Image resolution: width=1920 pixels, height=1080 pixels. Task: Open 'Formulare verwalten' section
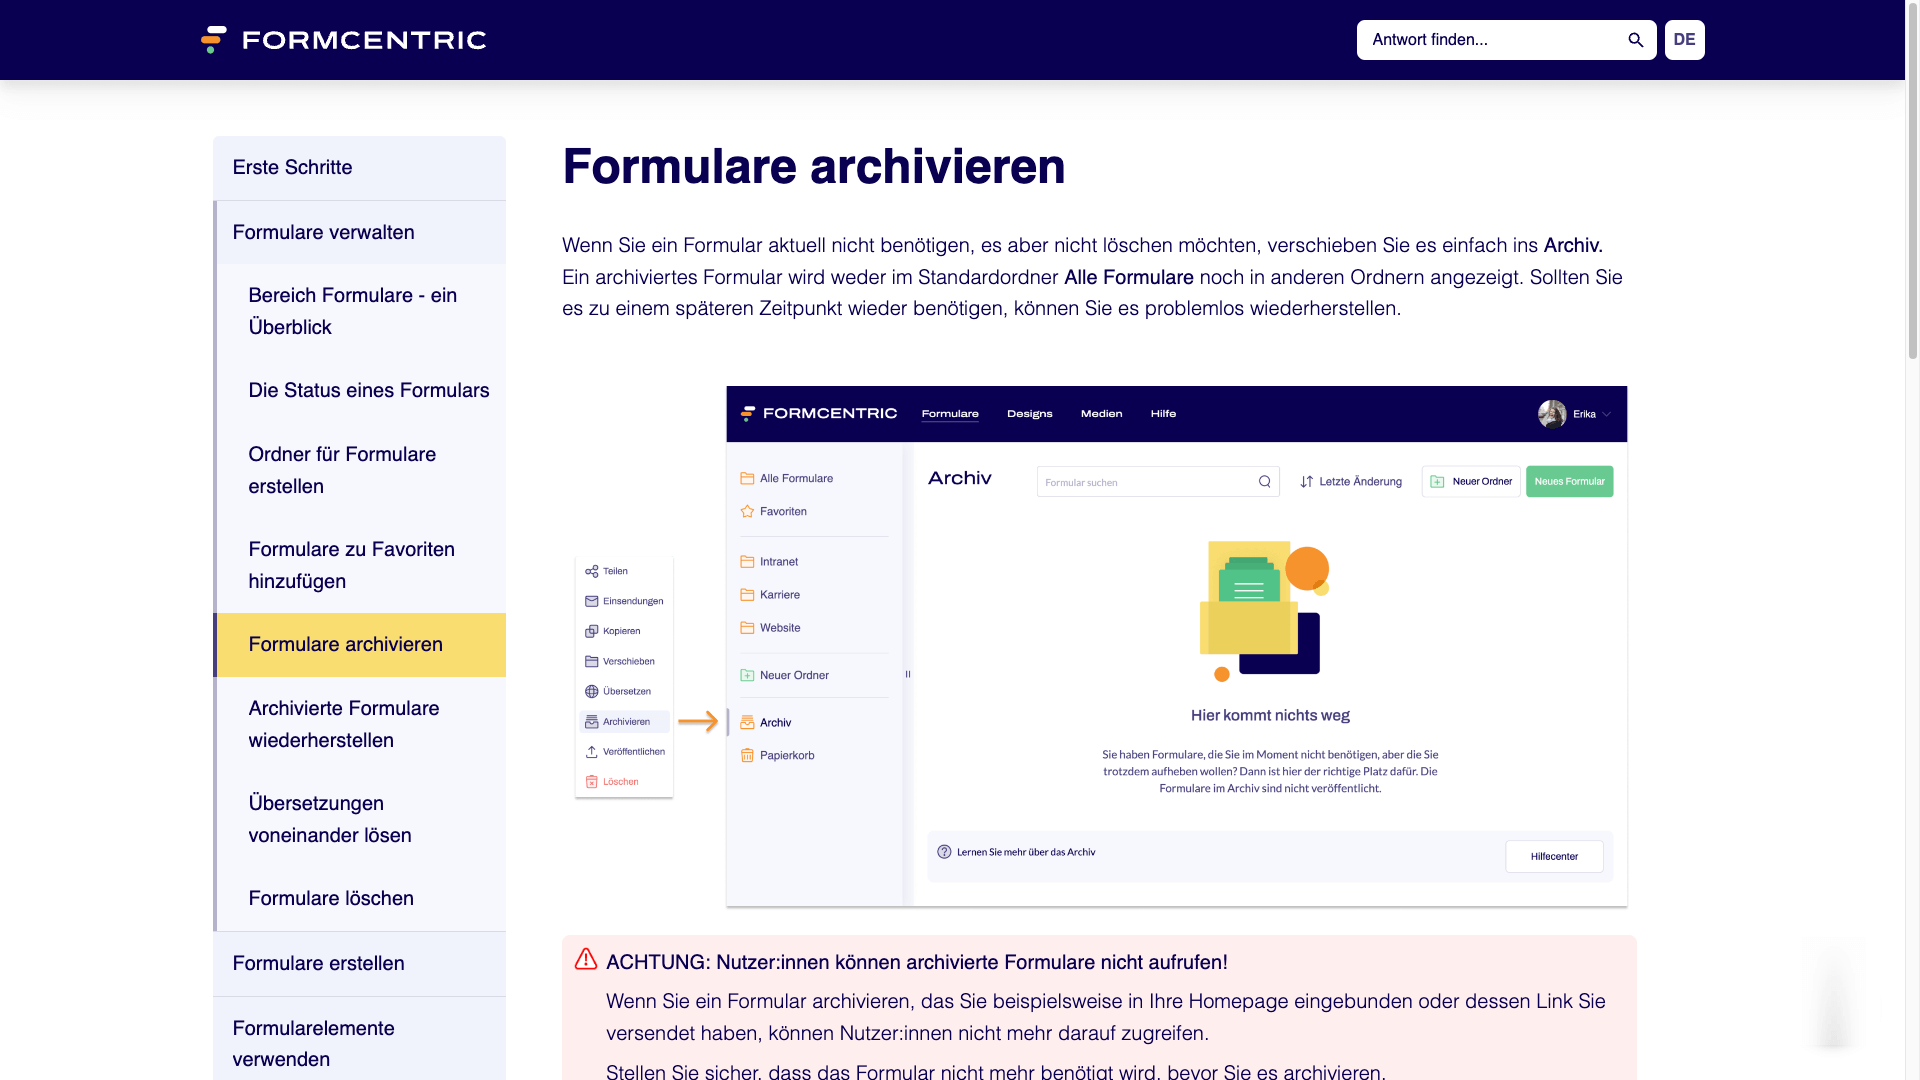coord(359,232)
